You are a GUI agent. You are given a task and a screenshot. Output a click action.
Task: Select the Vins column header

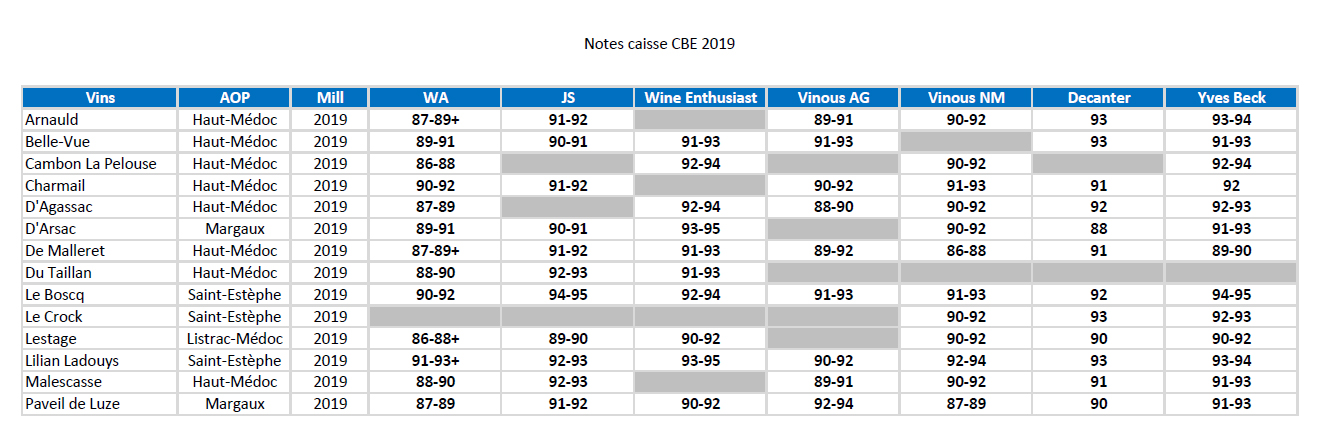pos(100,98)
